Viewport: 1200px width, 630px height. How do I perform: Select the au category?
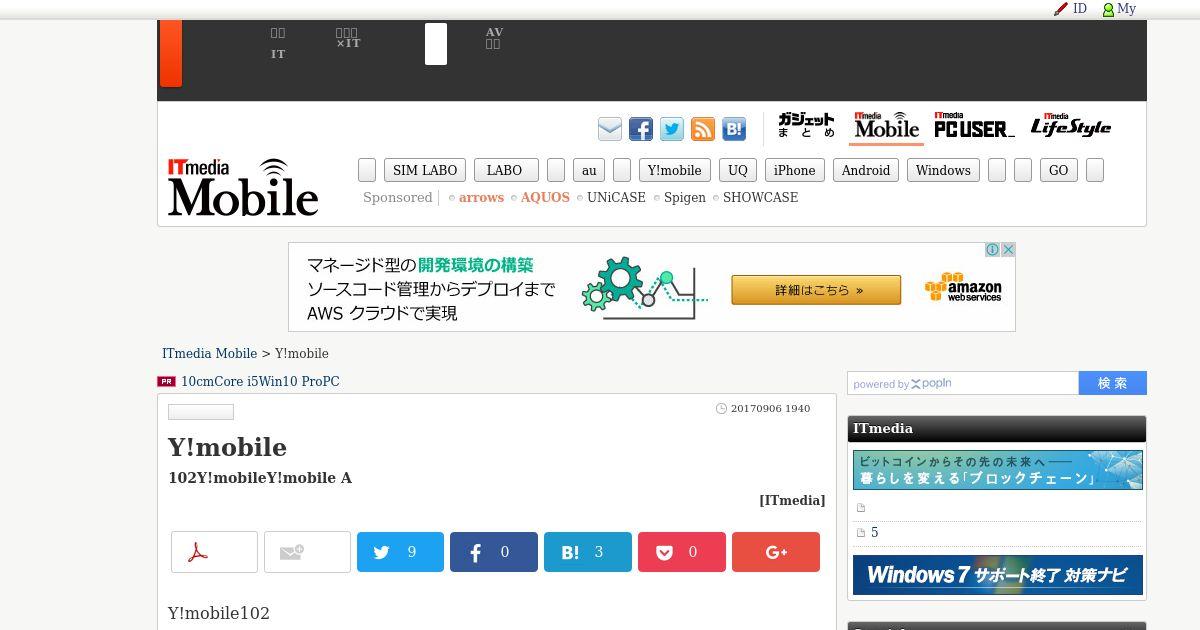[589, 170]
